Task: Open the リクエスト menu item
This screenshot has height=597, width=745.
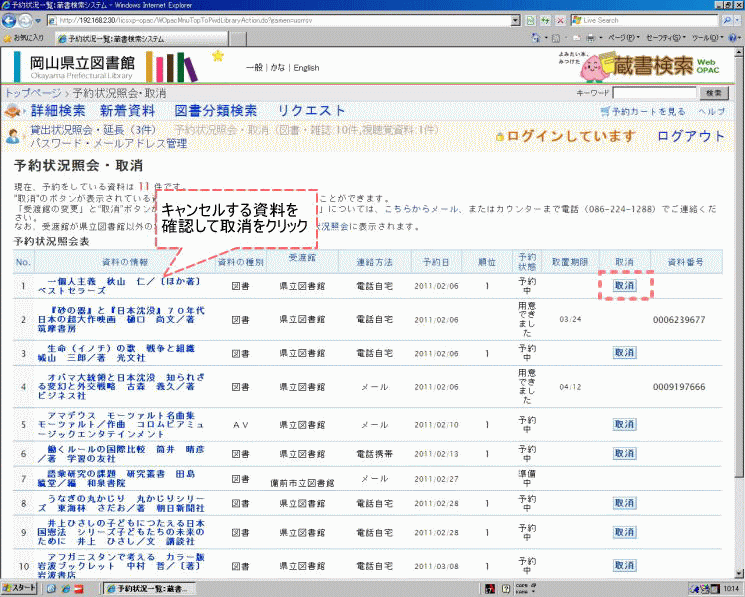Action: (x=311, y=111)
